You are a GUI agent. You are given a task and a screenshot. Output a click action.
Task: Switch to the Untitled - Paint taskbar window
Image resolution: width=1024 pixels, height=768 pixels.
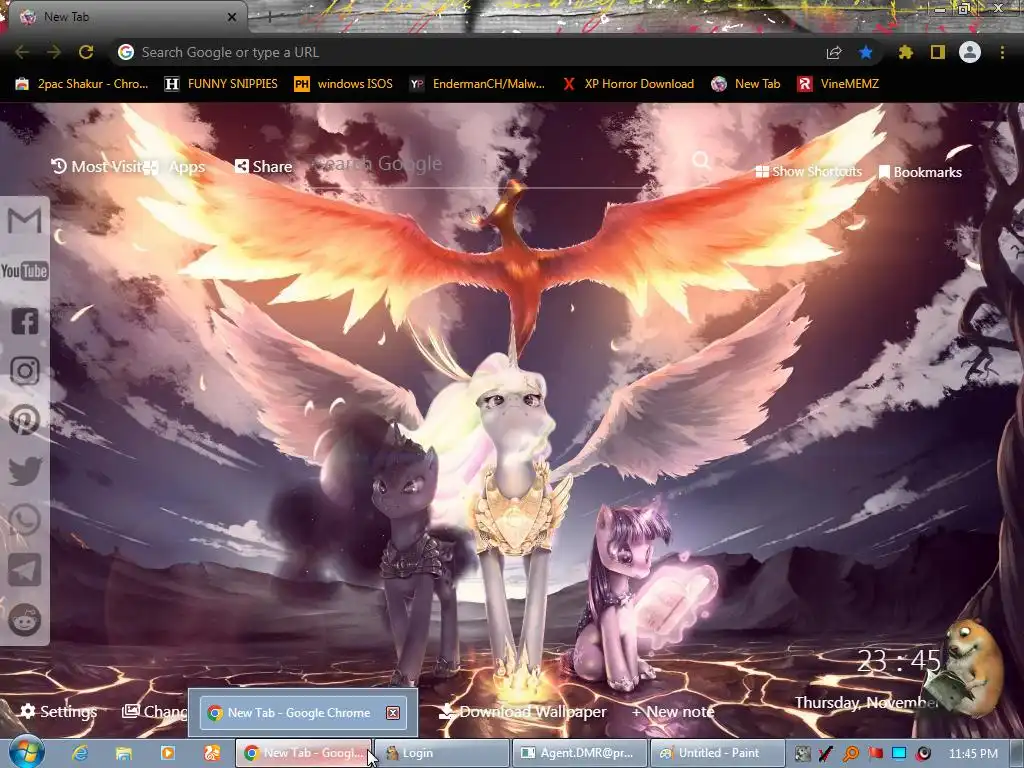(x=718, y=753)
